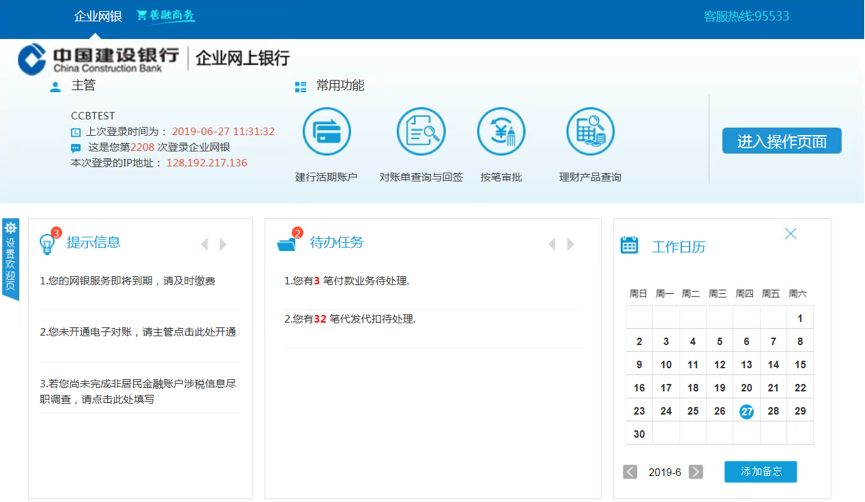Screen dimensions: 865x502
Task: Select date 30 in calendar
Action: (x=639, y=434)
